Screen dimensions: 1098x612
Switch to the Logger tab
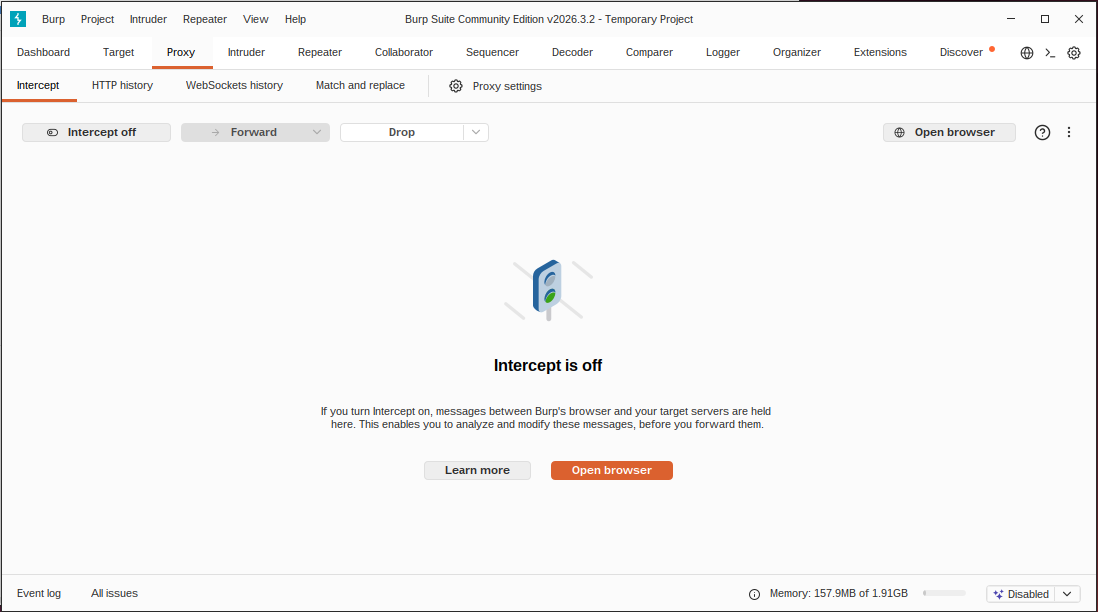tap(723, 53)
